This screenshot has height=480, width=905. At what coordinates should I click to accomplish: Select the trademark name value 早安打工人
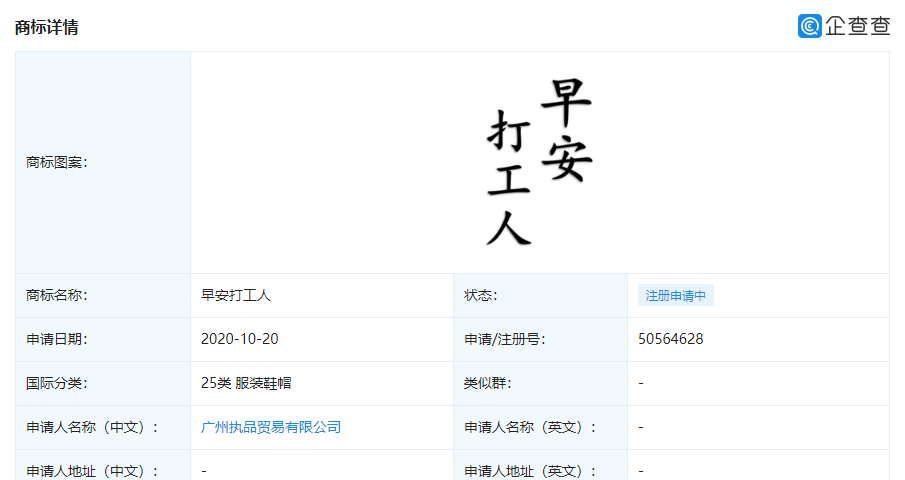point(236,295)
